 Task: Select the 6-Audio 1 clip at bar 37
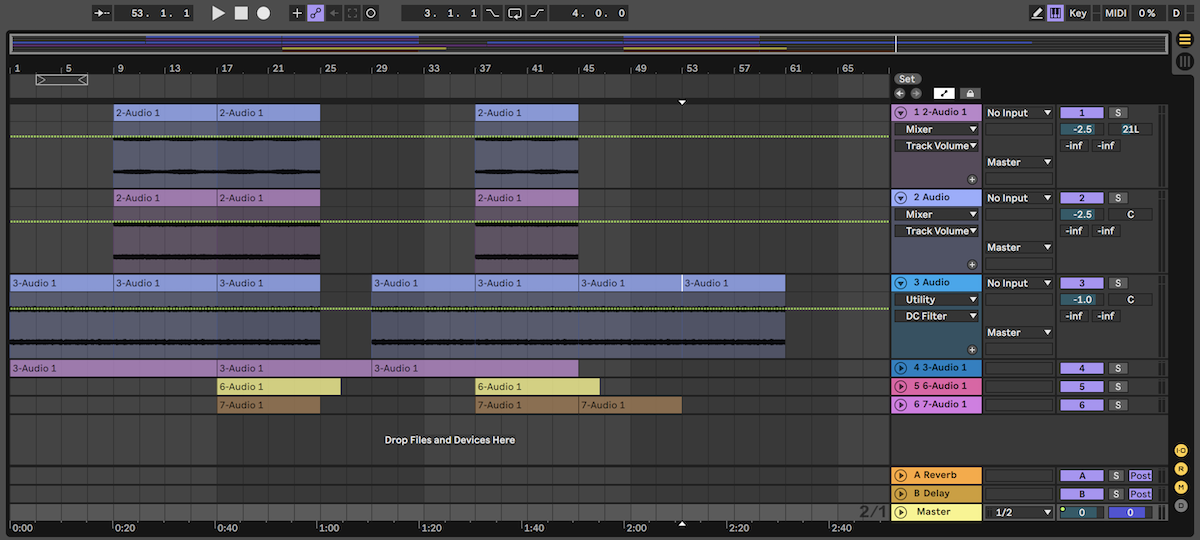pos(537,387)
